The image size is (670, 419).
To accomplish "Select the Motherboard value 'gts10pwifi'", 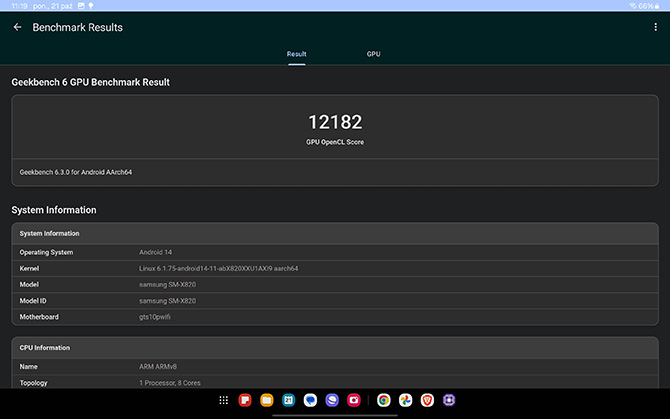I will click(x=155, y=317).
